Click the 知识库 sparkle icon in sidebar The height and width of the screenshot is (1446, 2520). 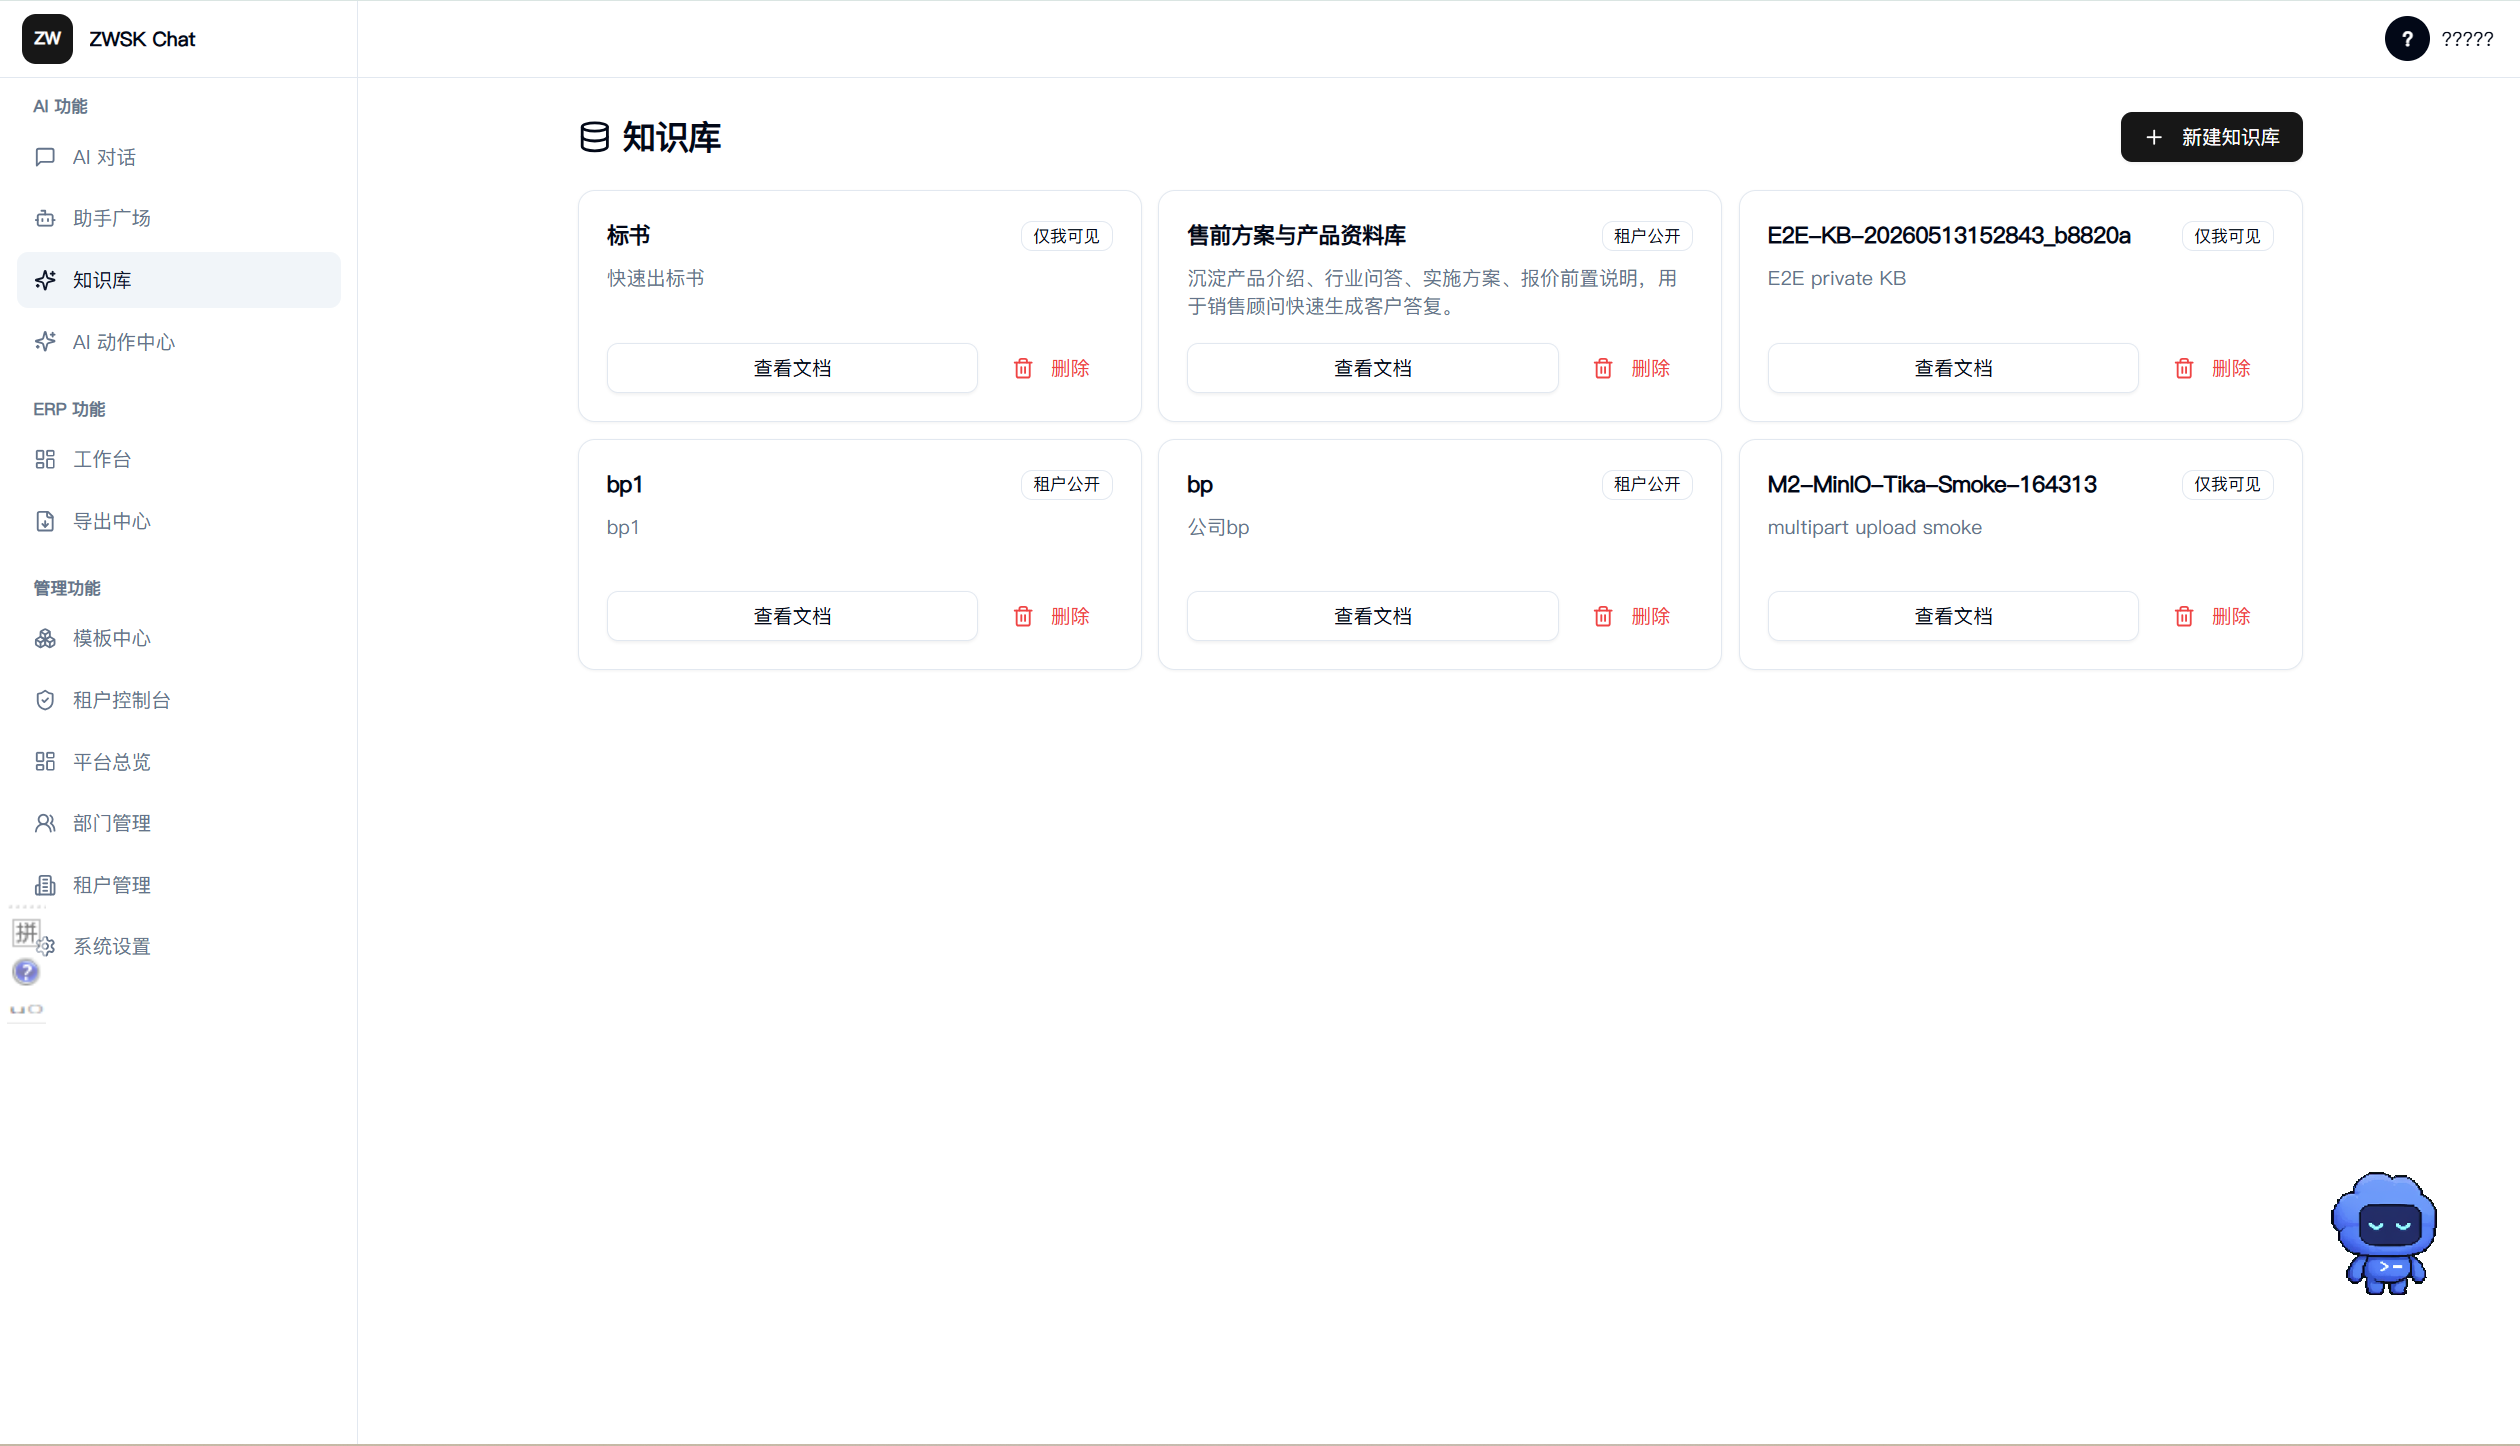click(45, 280)
